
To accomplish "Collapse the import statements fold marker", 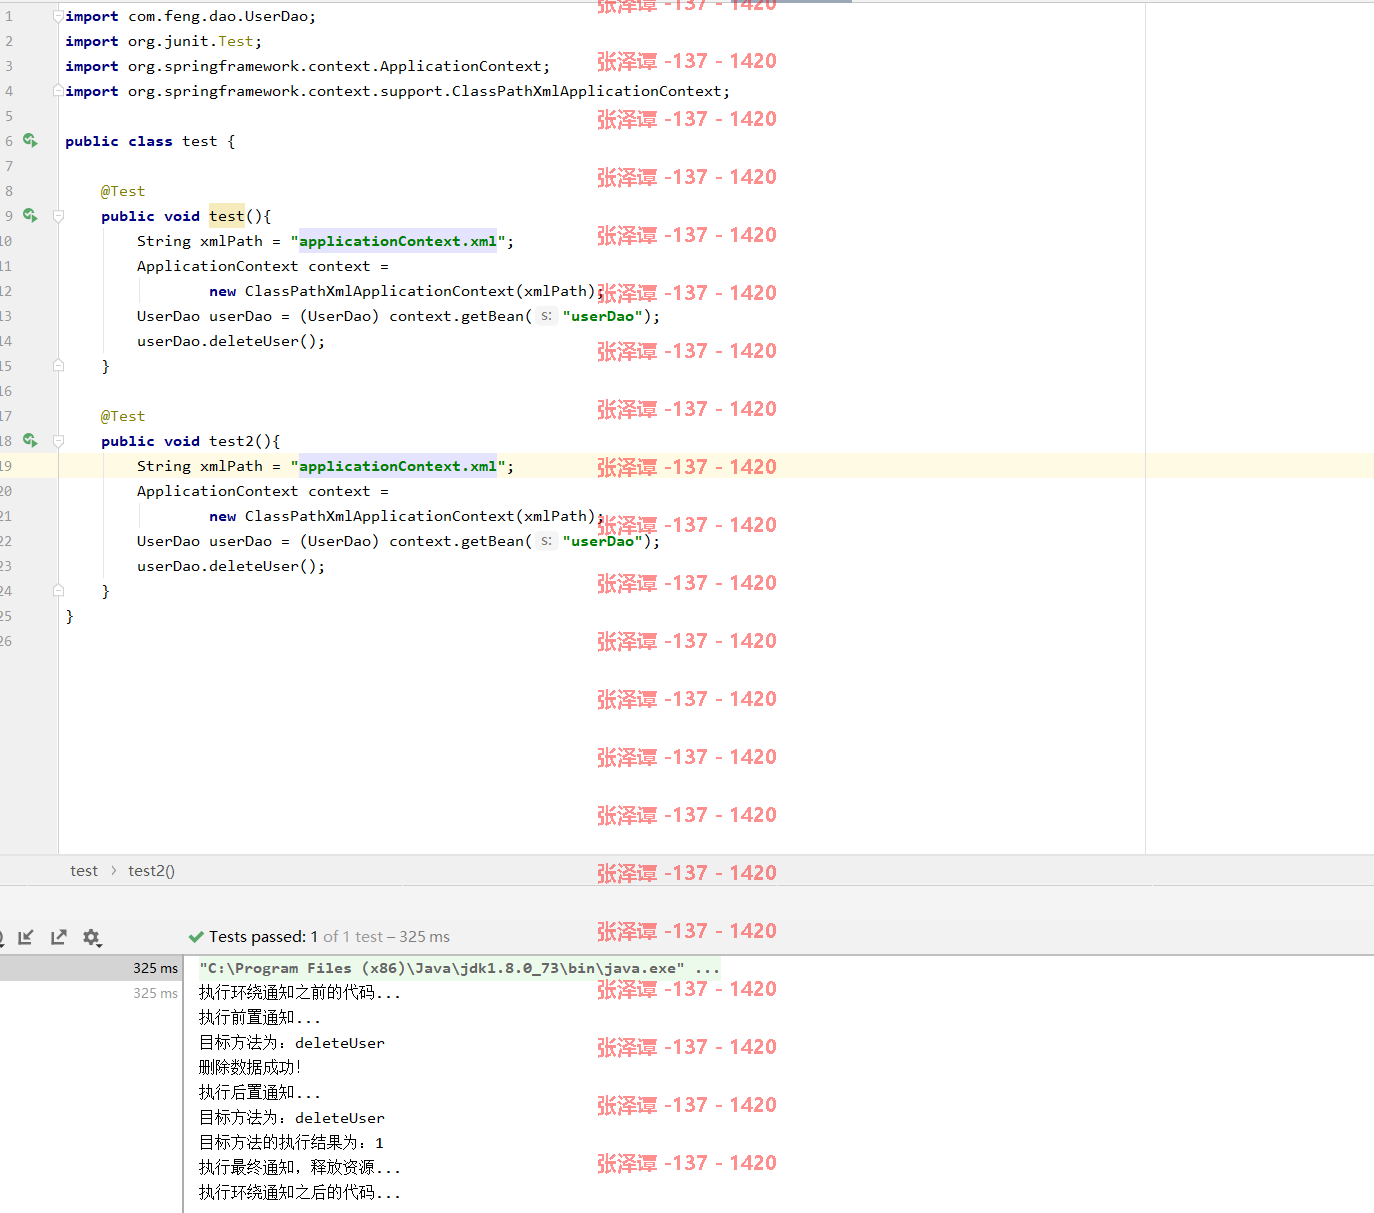I will click(58, 16).
